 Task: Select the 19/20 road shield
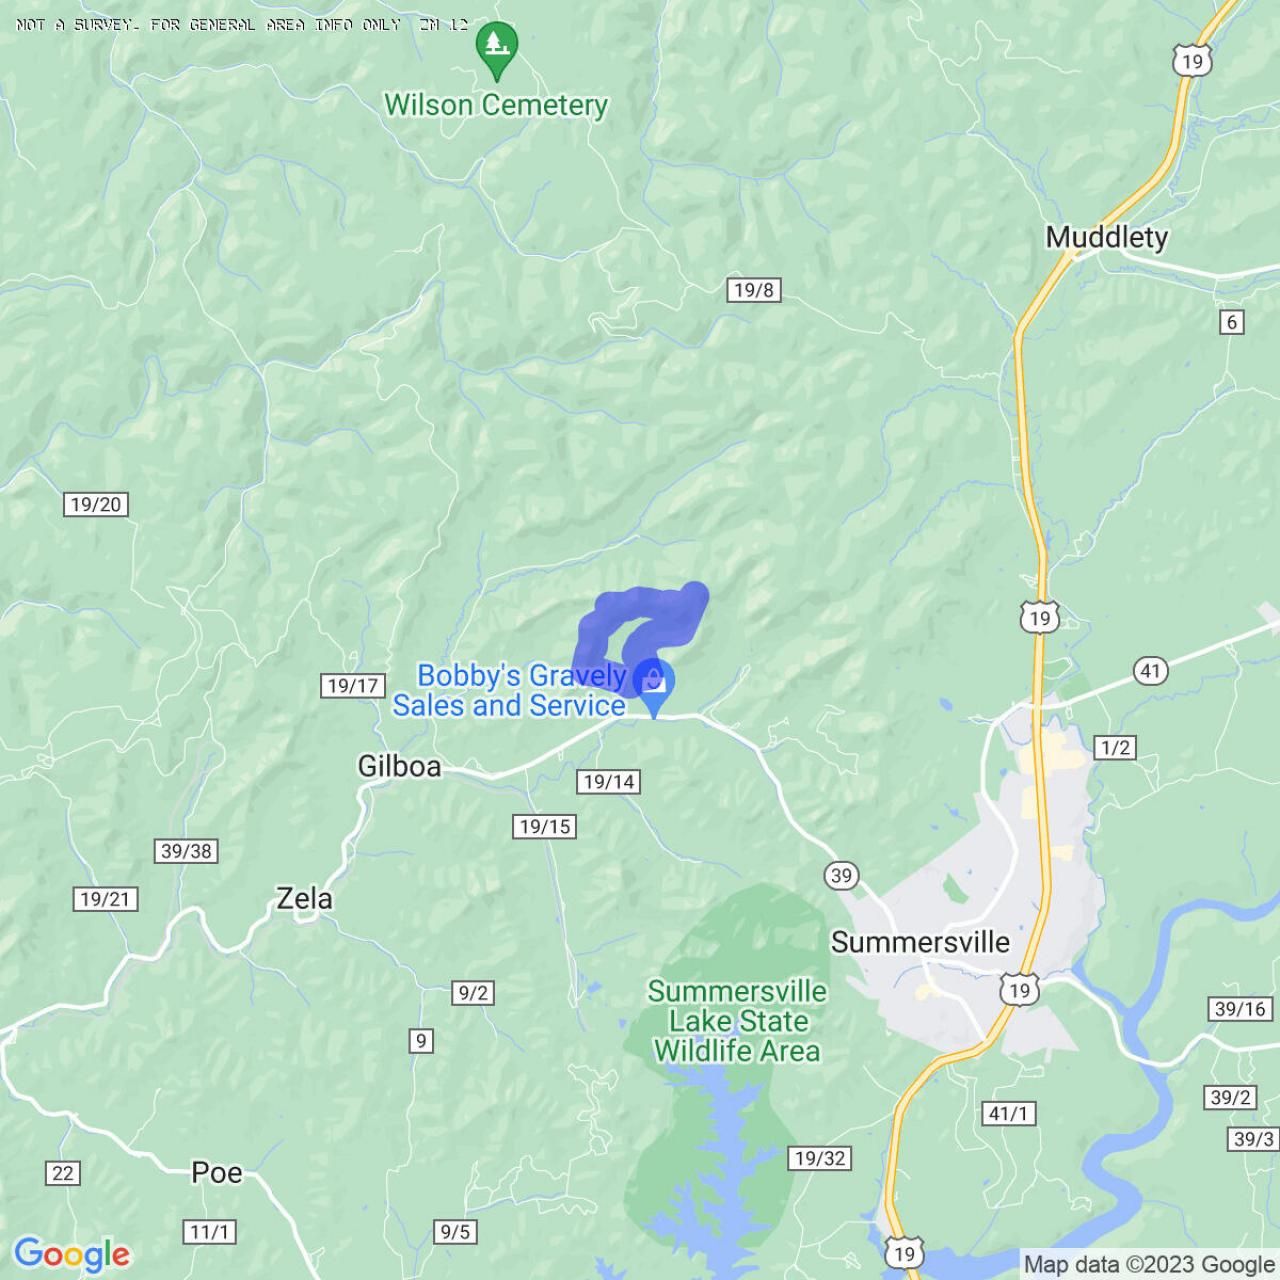tap(96, 504)
